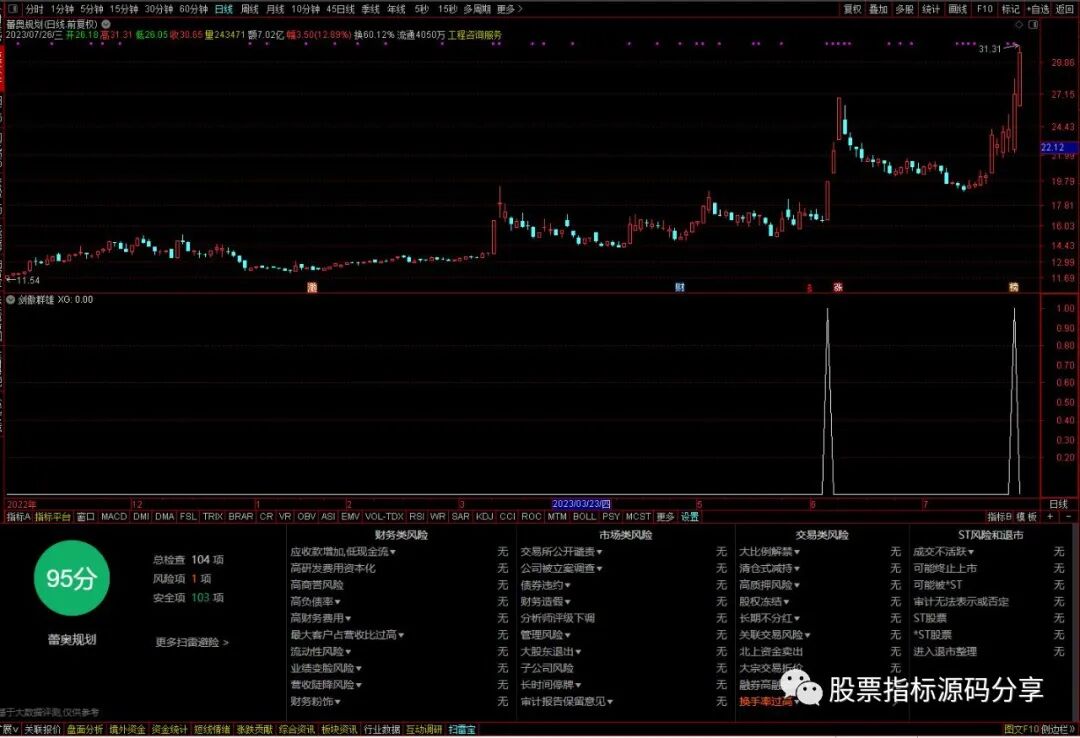Expand 更多 indicators list after MCST

665,517
